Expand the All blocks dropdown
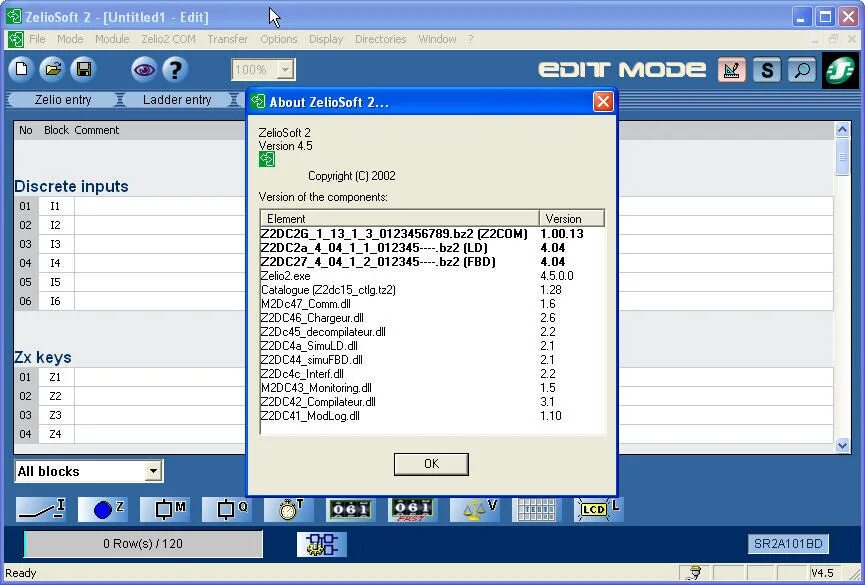 coord(153,471)
